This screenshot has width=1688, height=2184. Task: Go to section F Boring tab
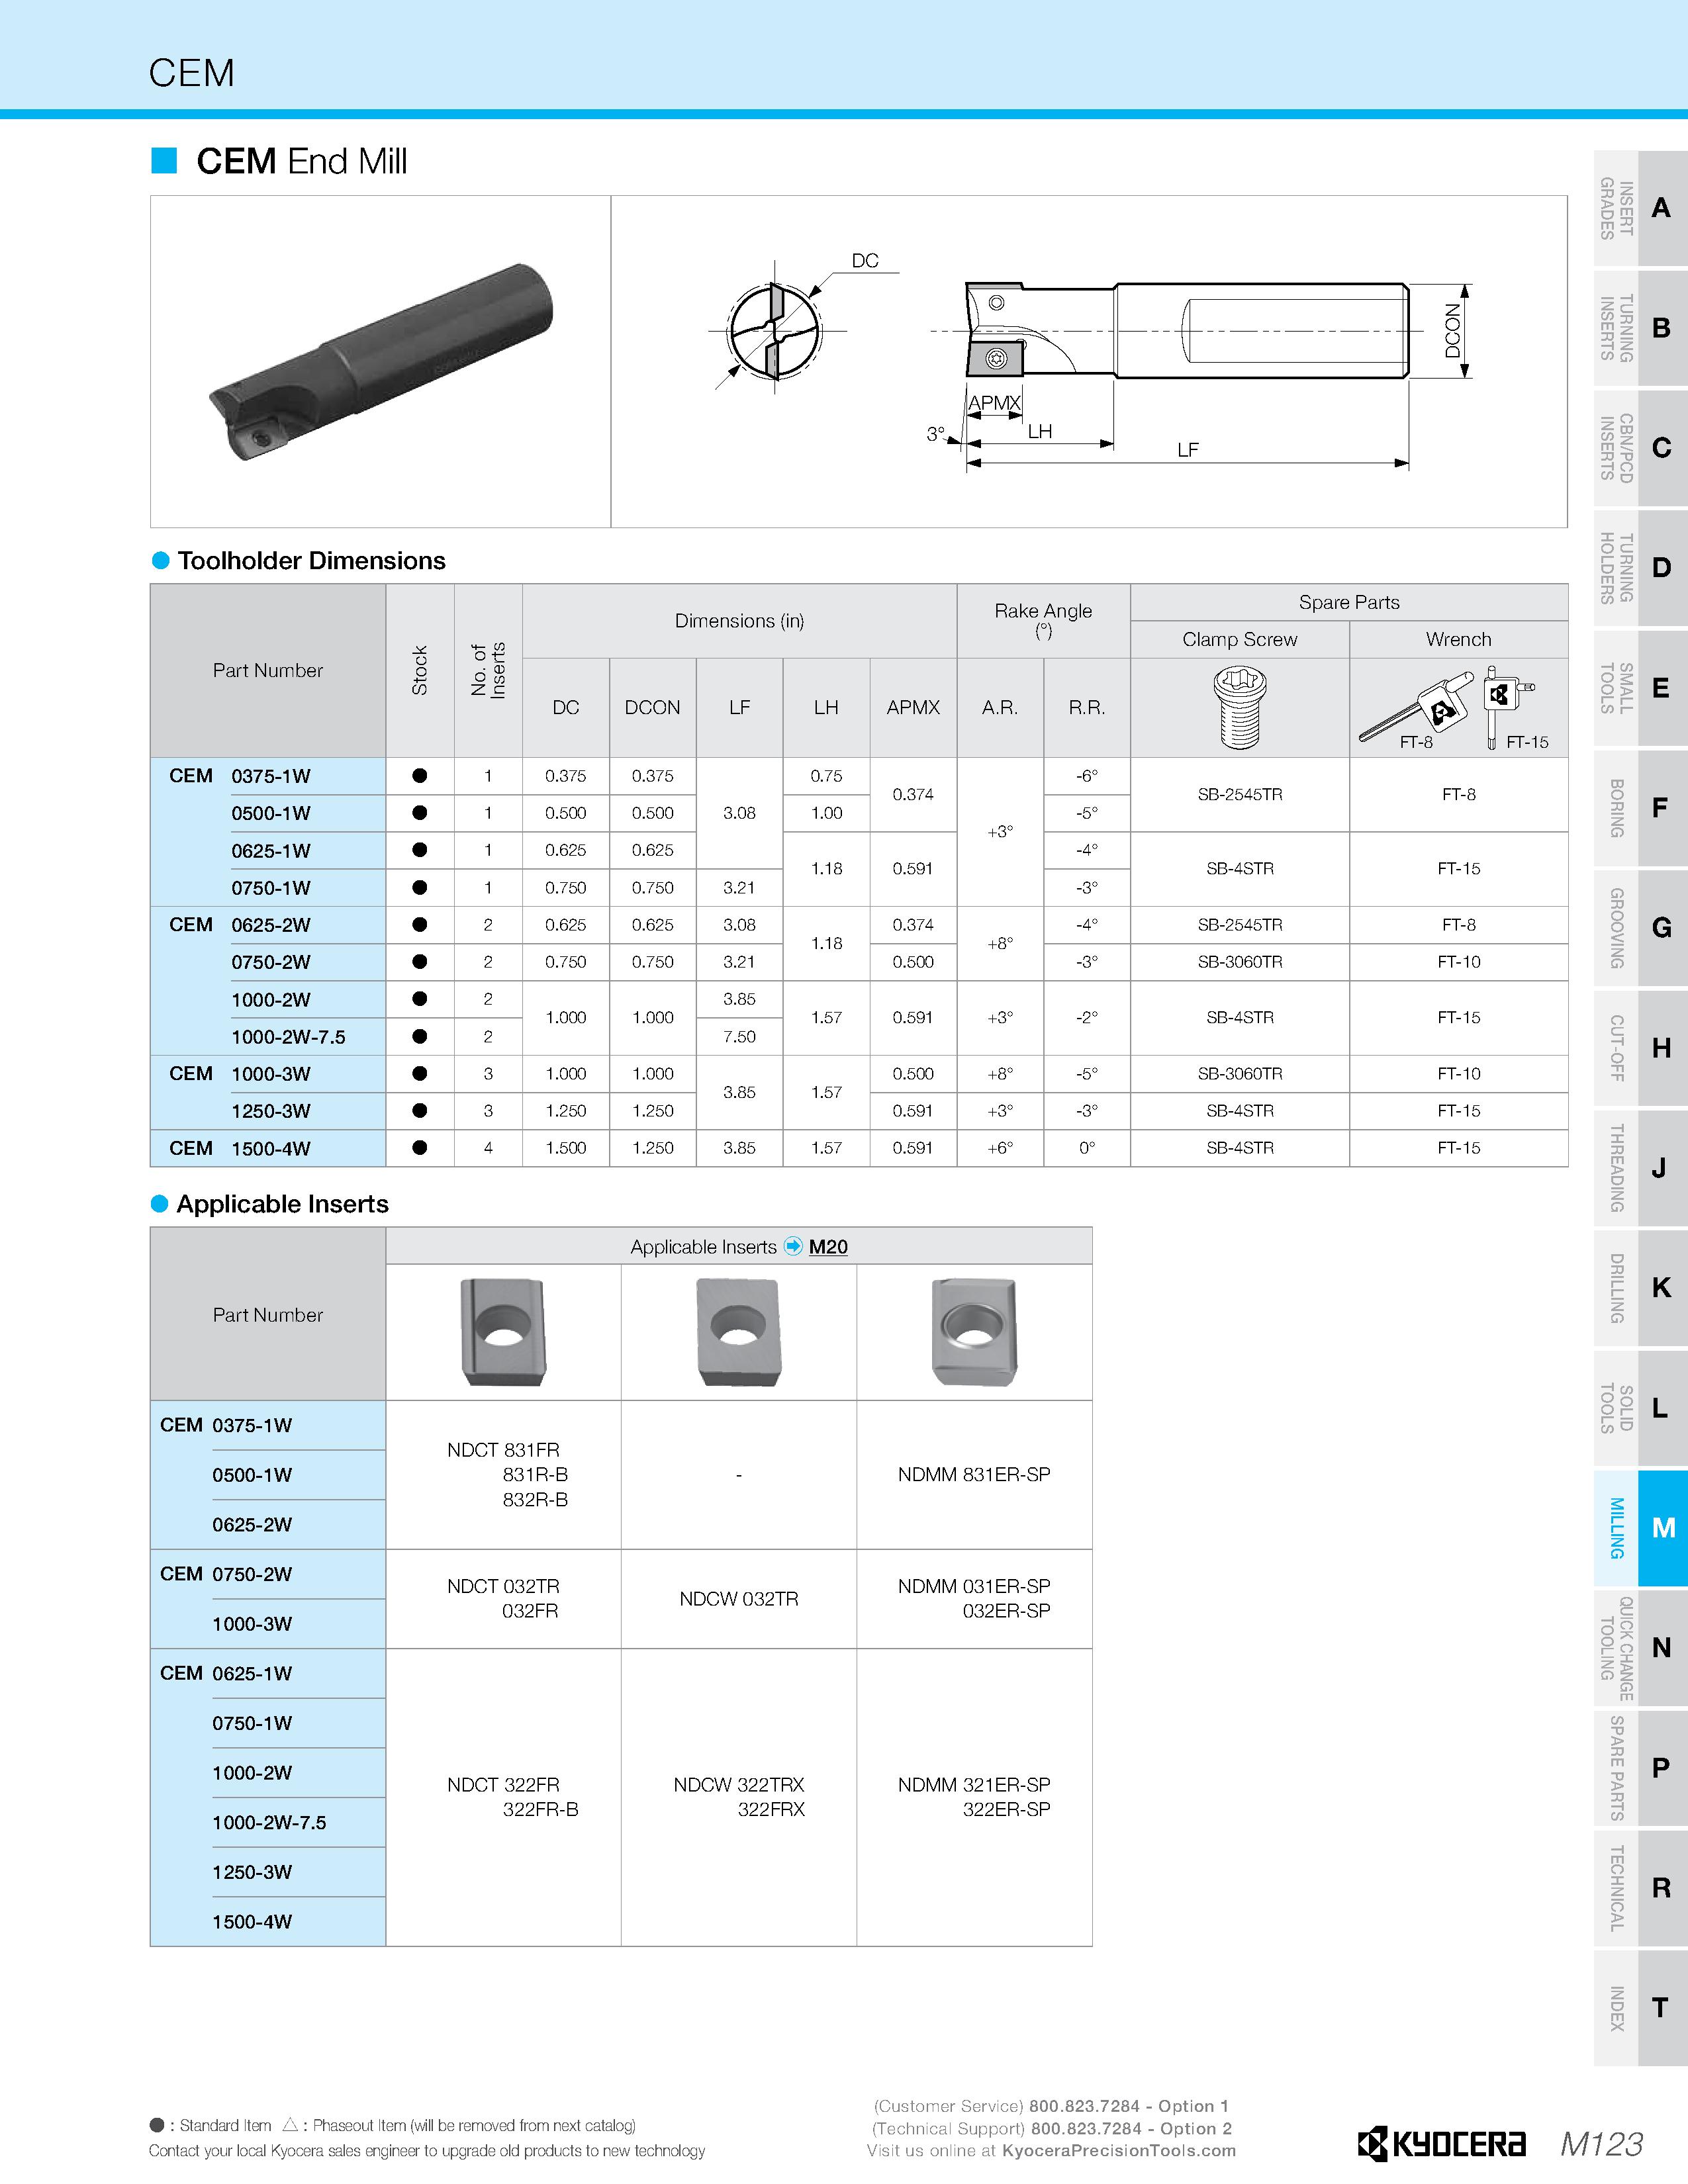(1640, 808)
